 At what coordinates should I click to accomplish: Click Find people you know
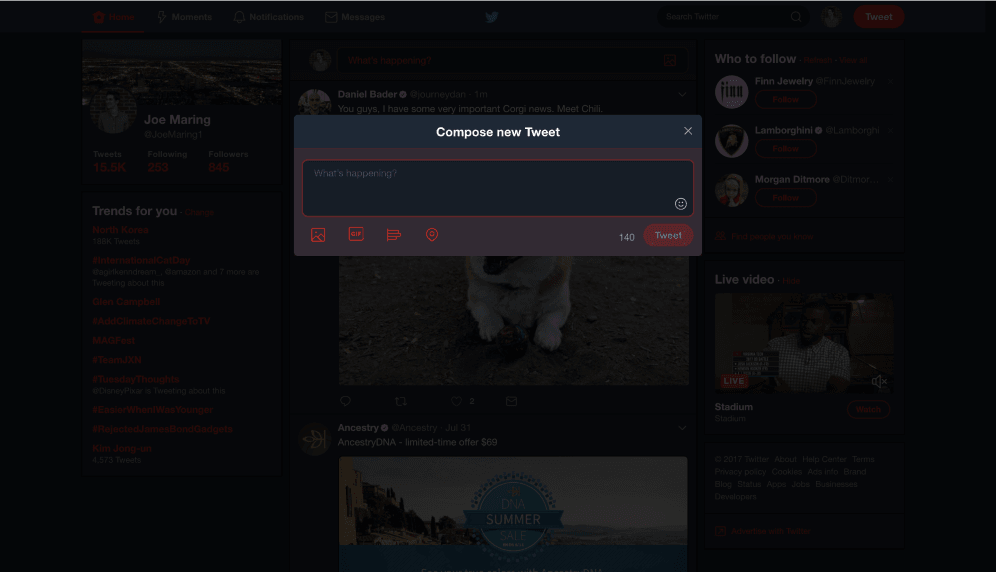coord(772,236)
